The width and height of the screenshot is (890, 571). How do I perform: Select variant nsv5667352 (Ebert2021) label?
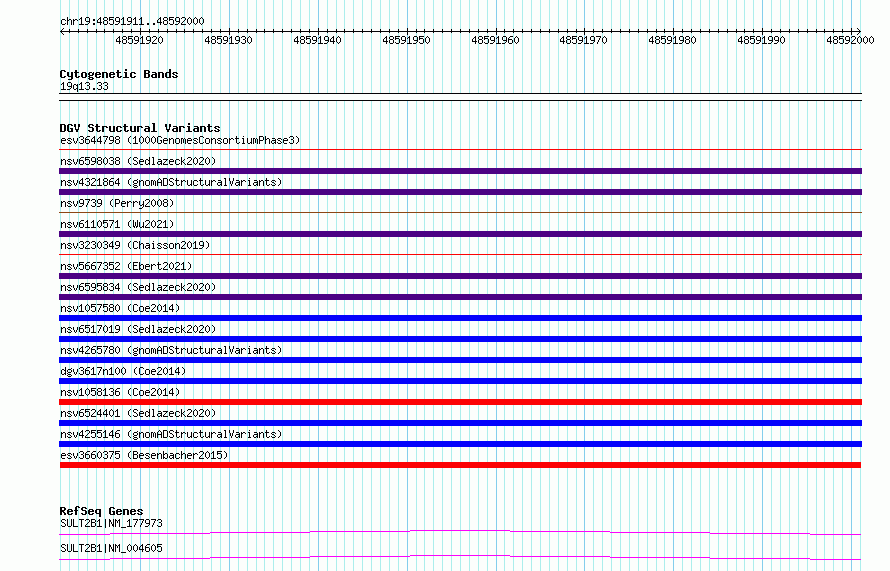coord(126,266)
